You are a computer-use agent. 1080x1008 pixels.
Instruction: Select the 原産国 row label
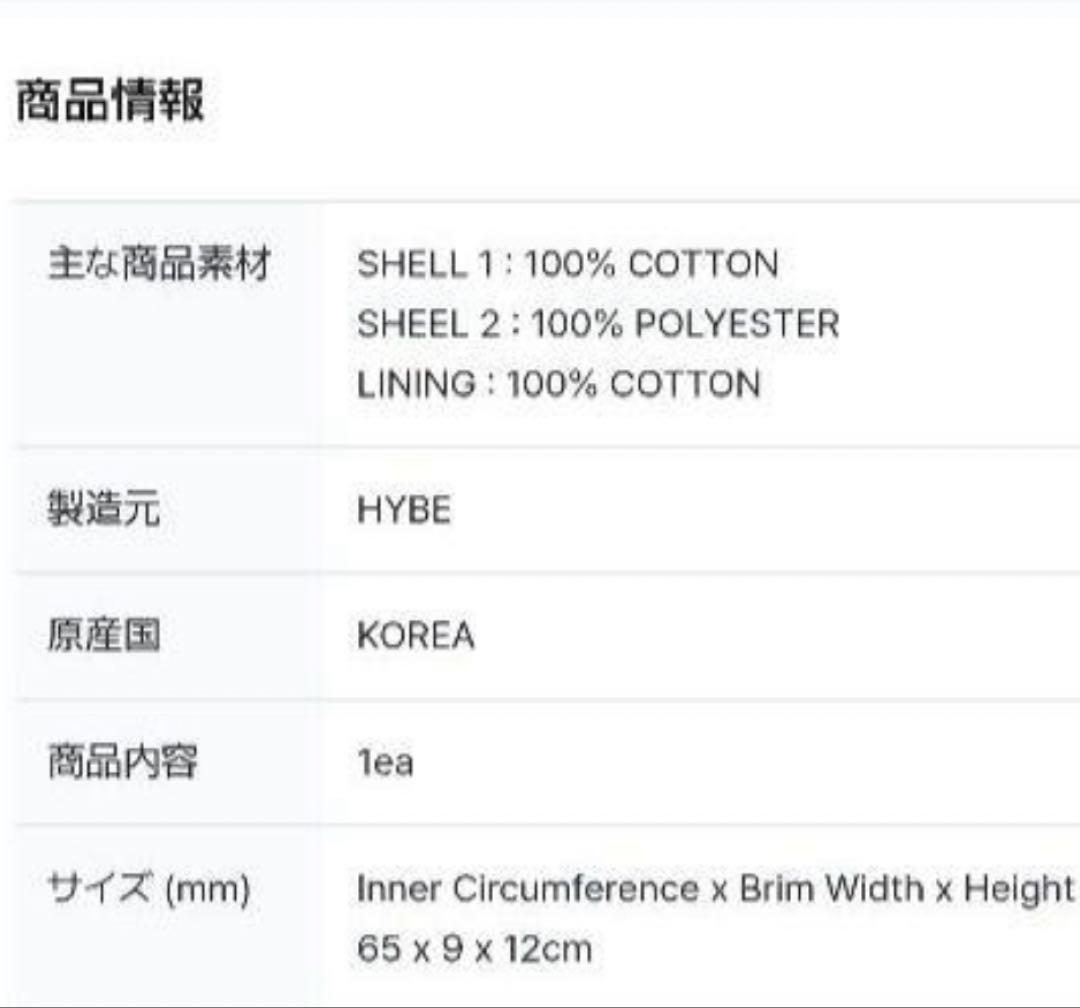pos(103,636)
